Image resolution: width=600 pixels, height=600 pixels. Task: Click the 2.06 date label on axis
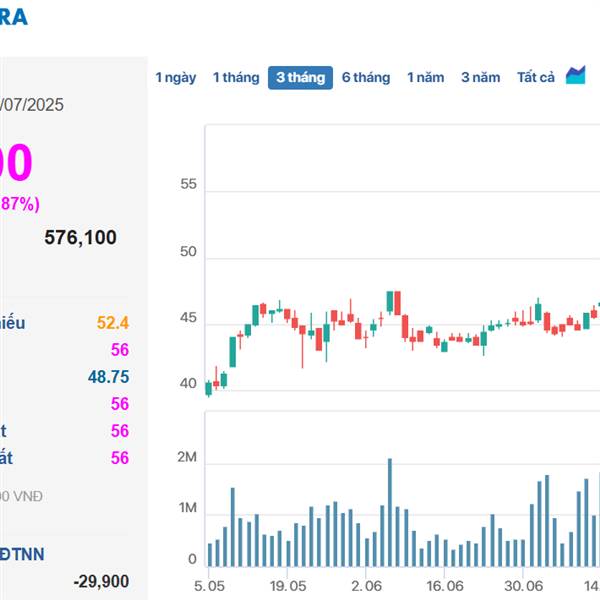(366, 586)
